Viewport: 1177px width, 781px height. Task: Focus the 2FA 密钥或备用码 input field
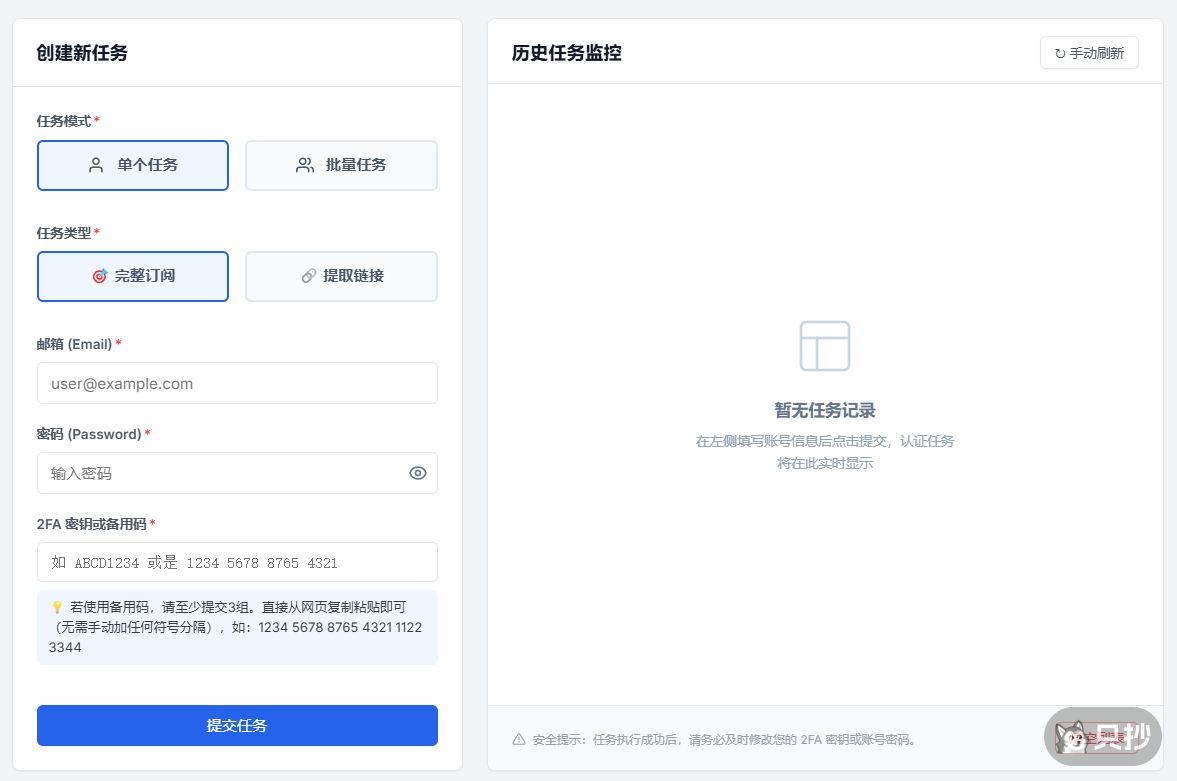(x=237, y=562)
